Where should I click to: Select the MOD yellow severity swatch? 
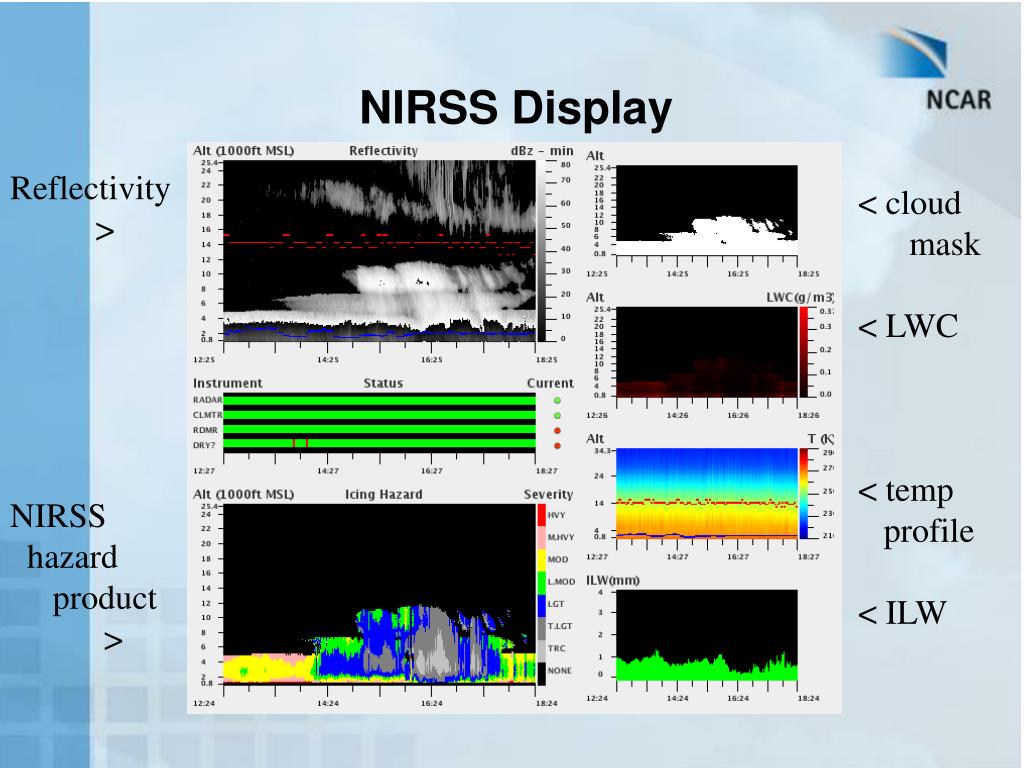[x=541, y=560]
